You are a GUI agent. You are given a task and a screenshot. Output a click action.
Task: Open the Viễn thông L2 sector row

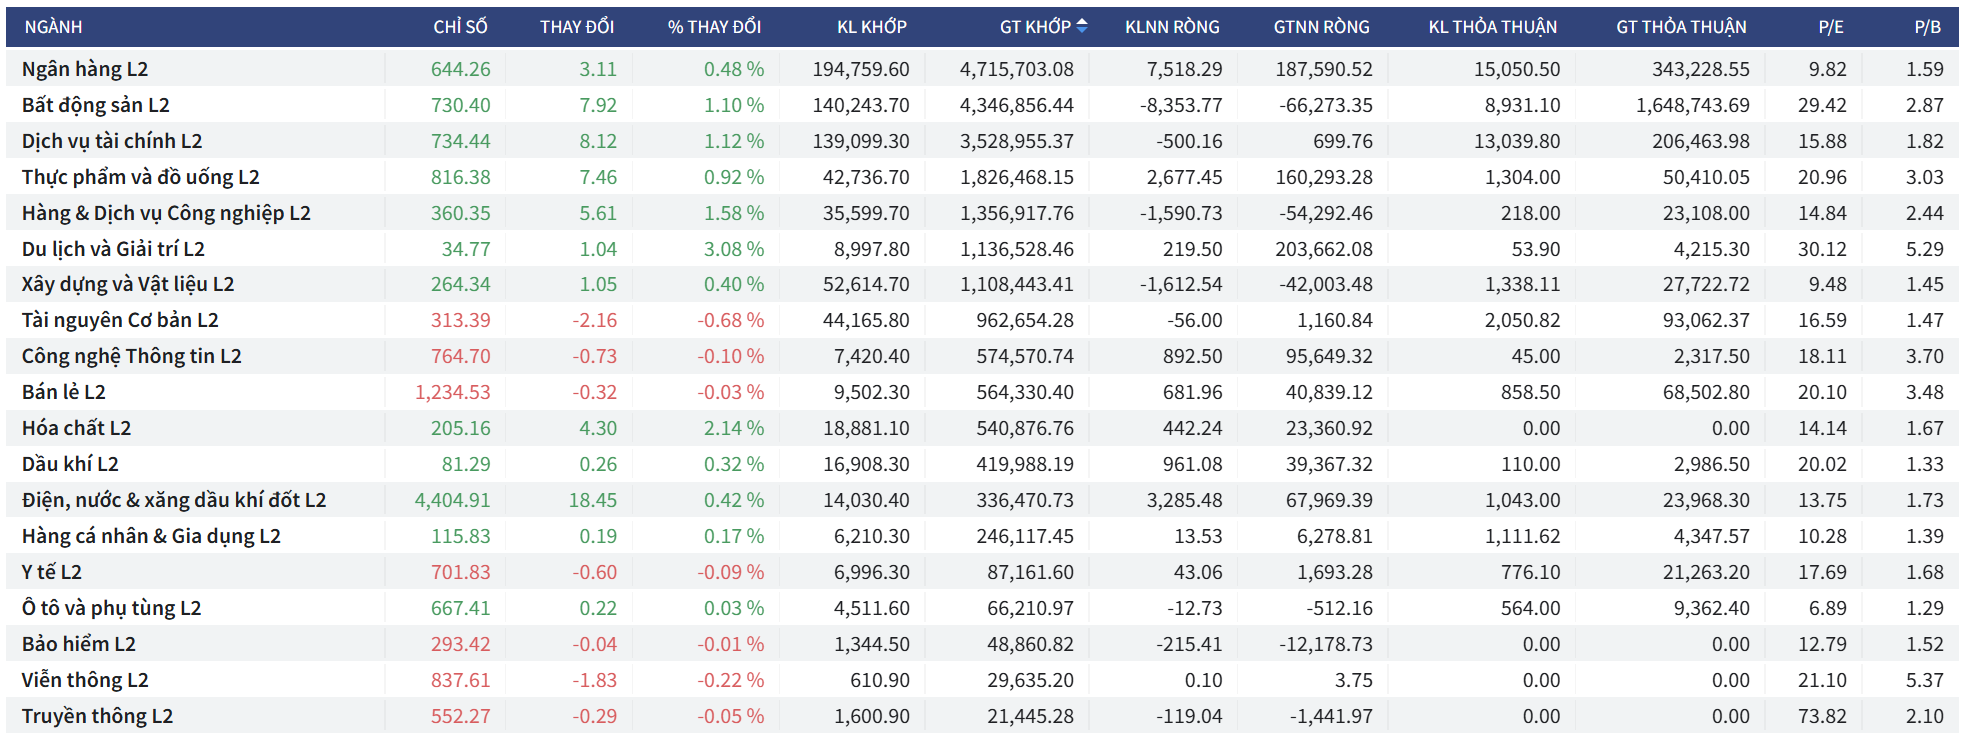[x=85, y=680]
